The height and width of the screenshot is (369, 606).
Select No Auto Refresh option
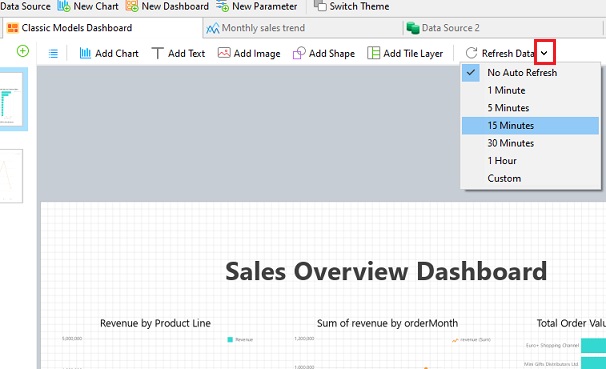(530, 73)
